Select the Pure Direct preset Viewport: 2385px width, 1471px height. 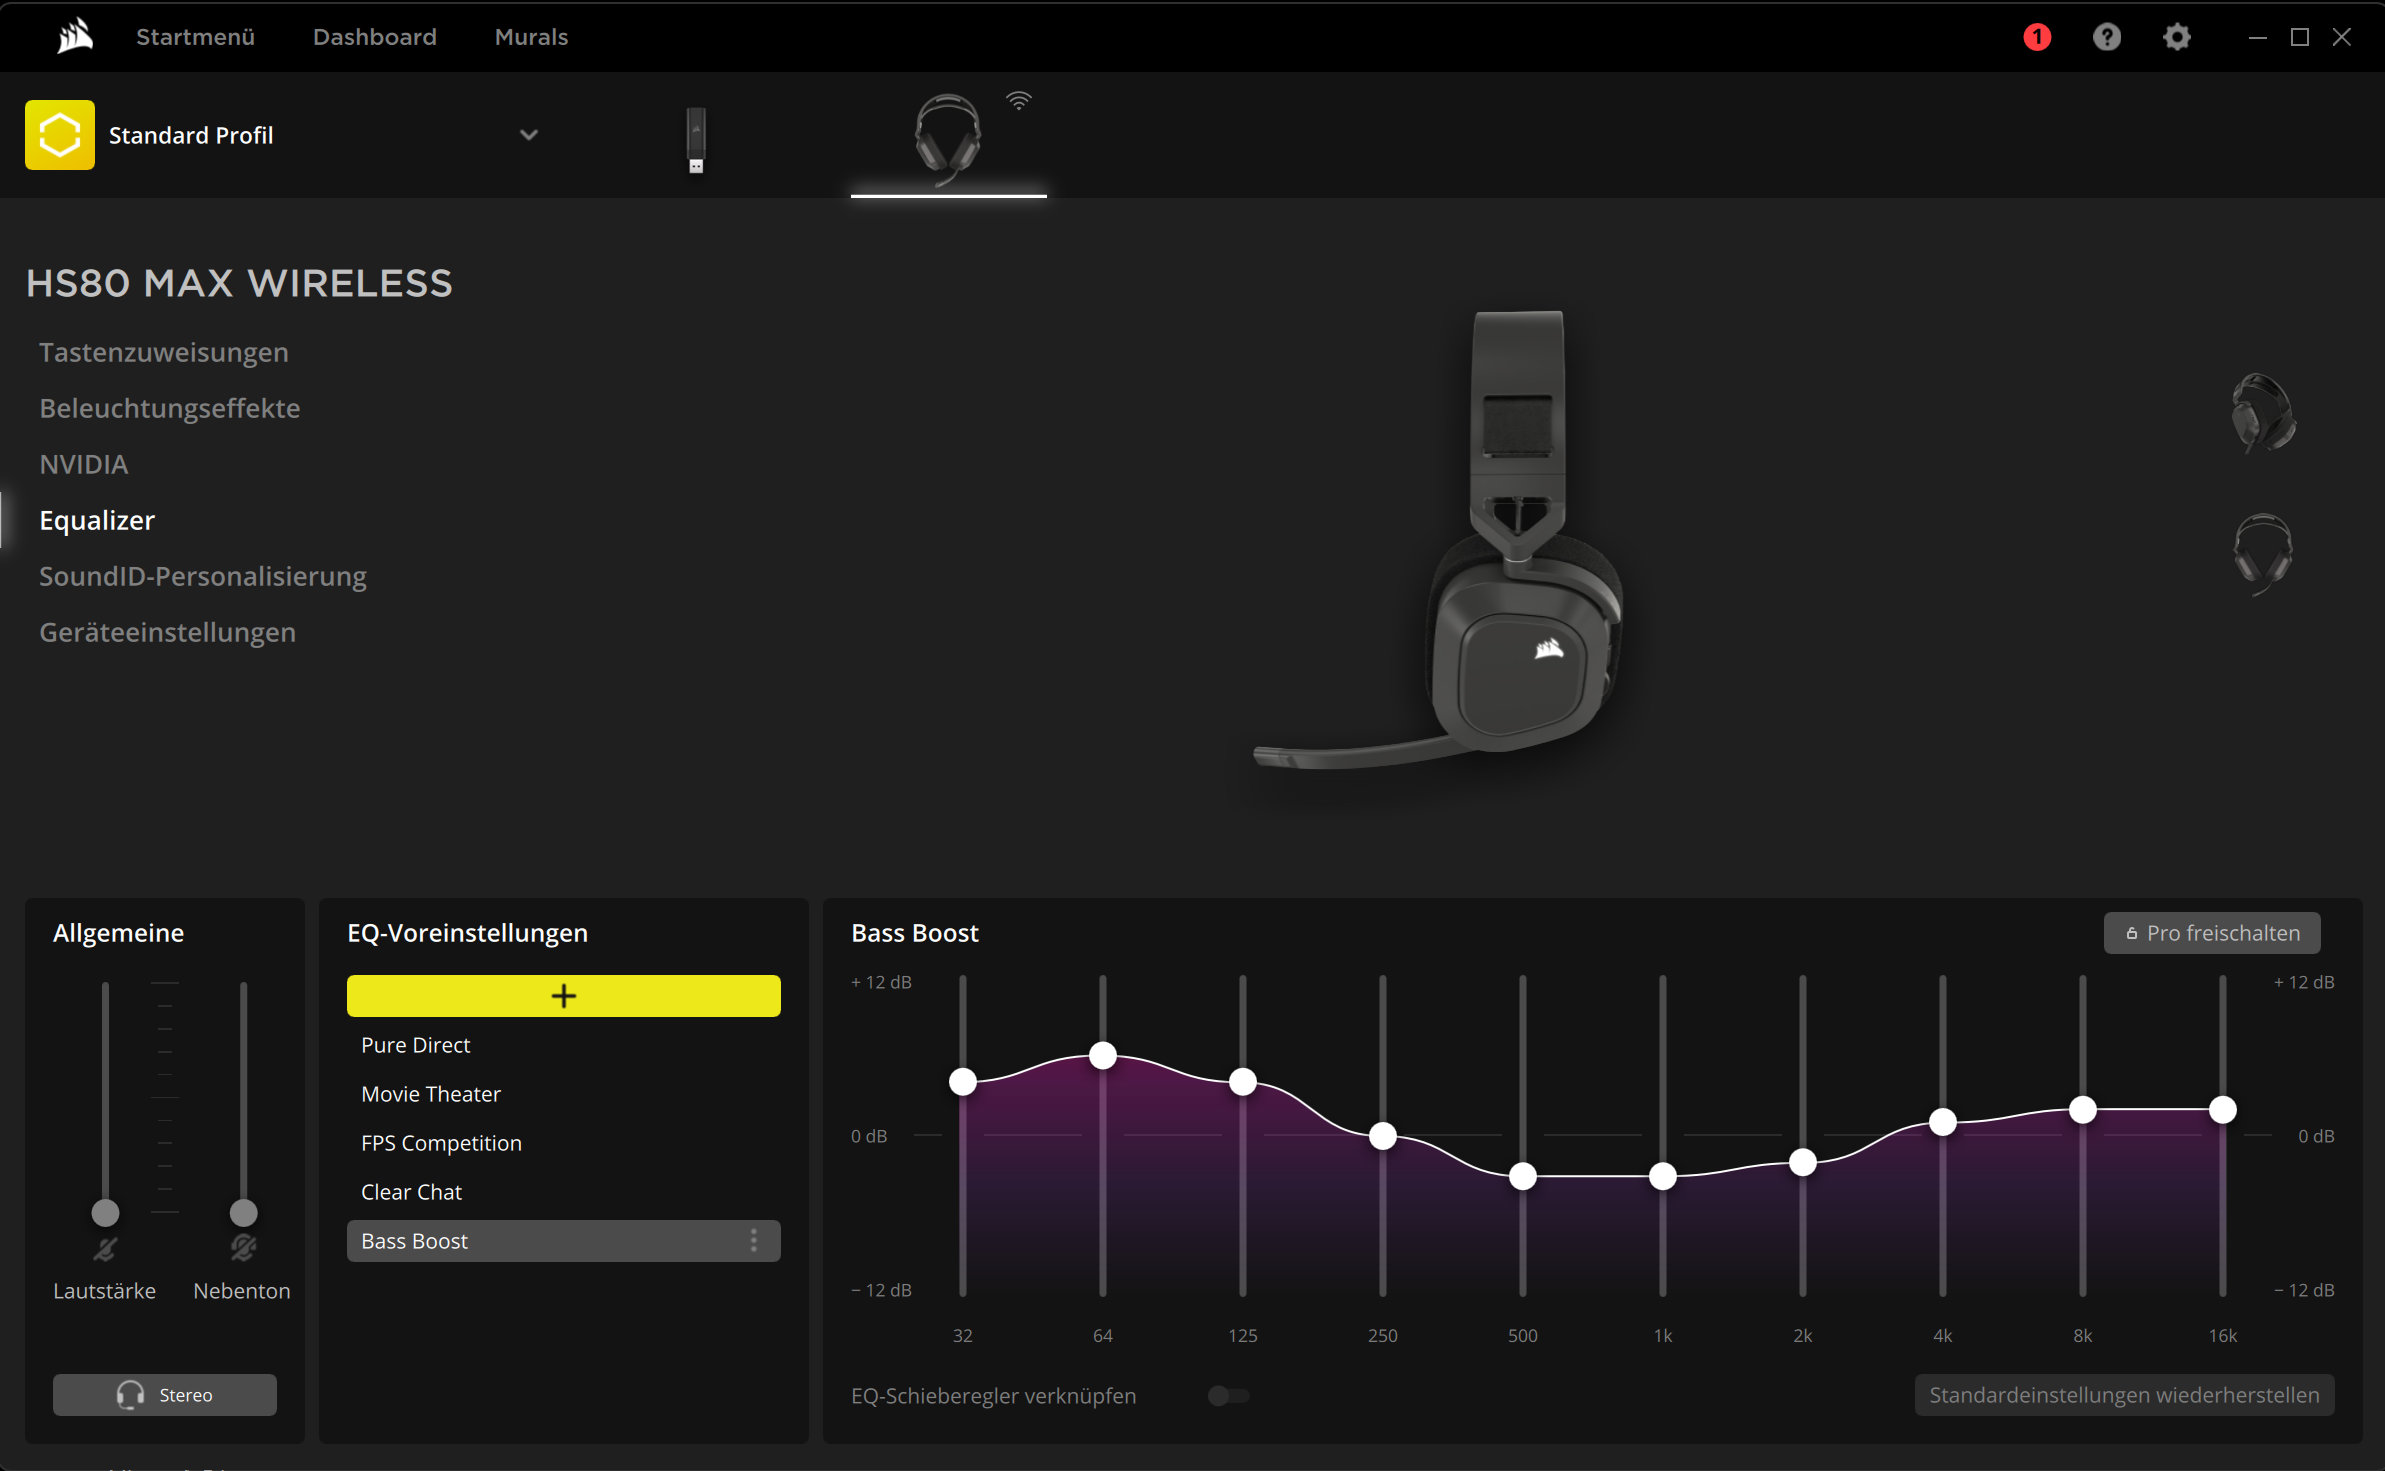coord(564,1045)
